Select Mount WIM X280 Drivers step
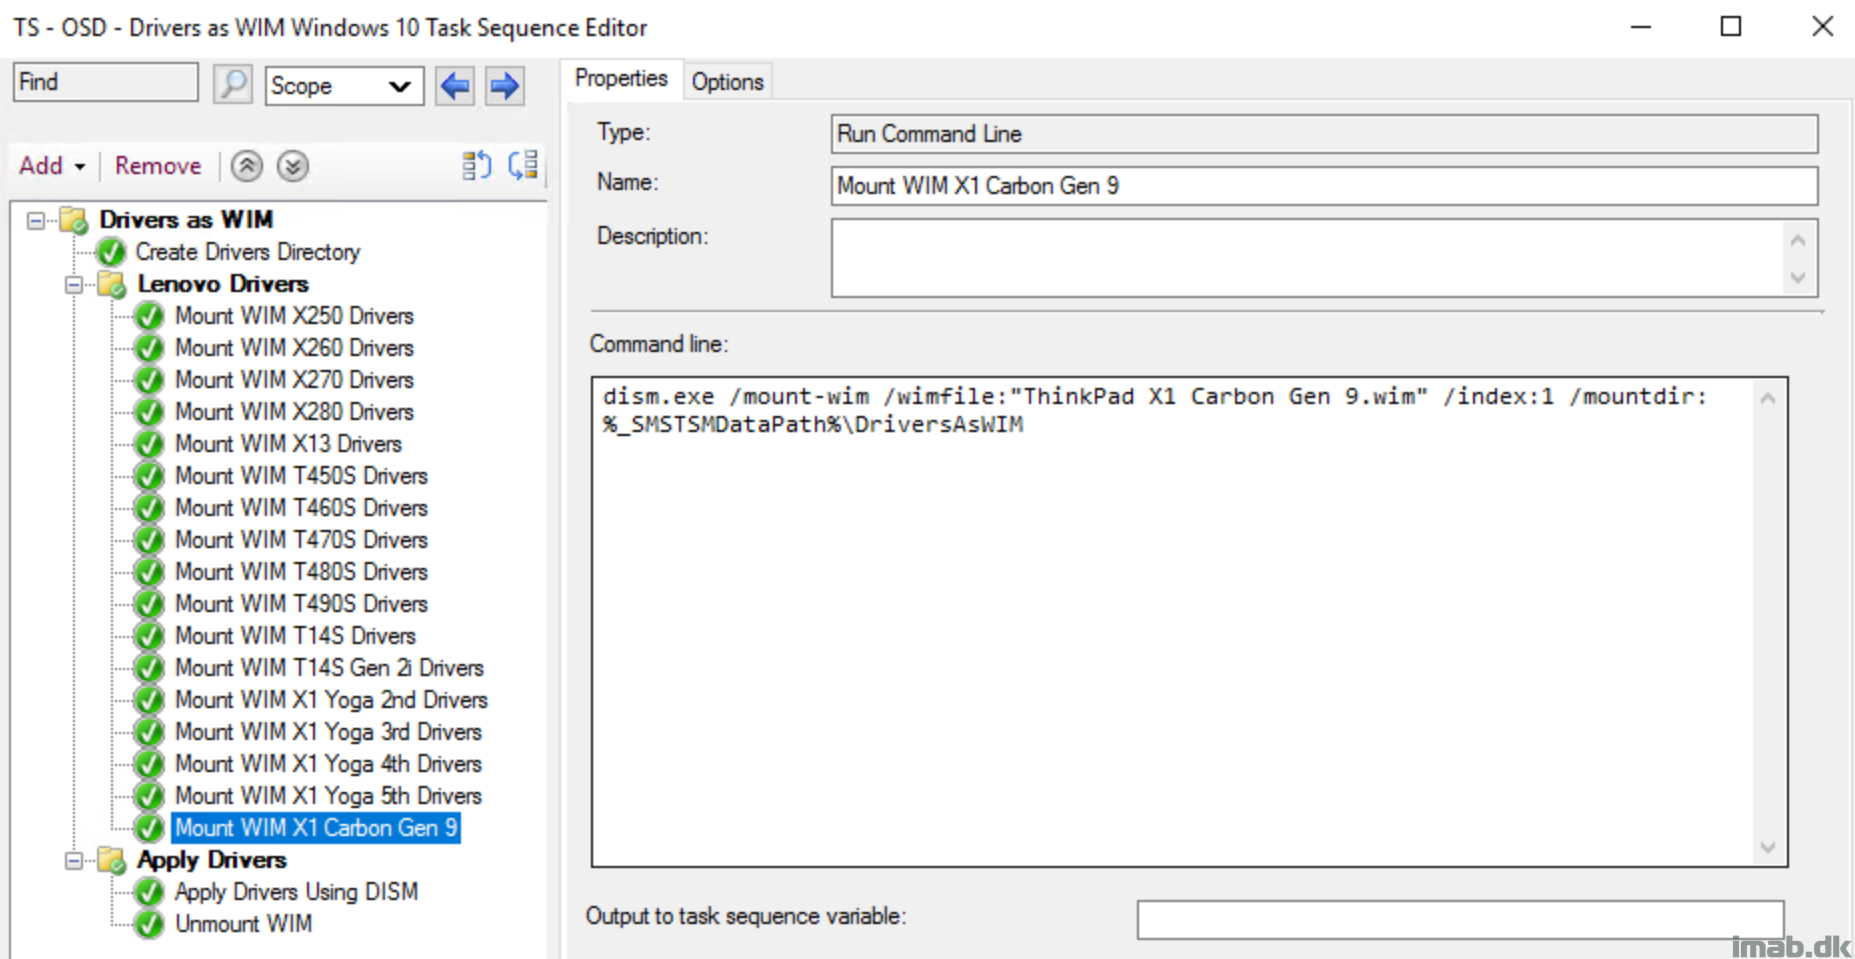Image resolution: width=1855 pixels, height=959 pixels. pos(294,412)
